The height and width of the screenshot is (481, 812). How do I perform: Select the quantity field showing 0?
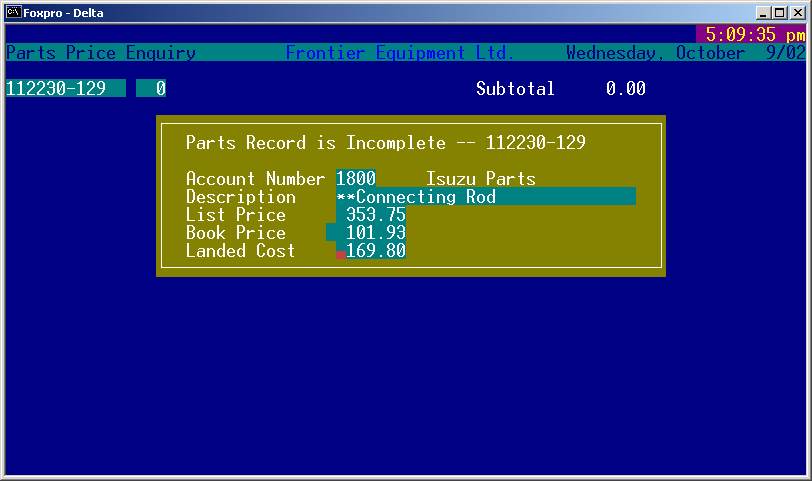tap(152, 88)
